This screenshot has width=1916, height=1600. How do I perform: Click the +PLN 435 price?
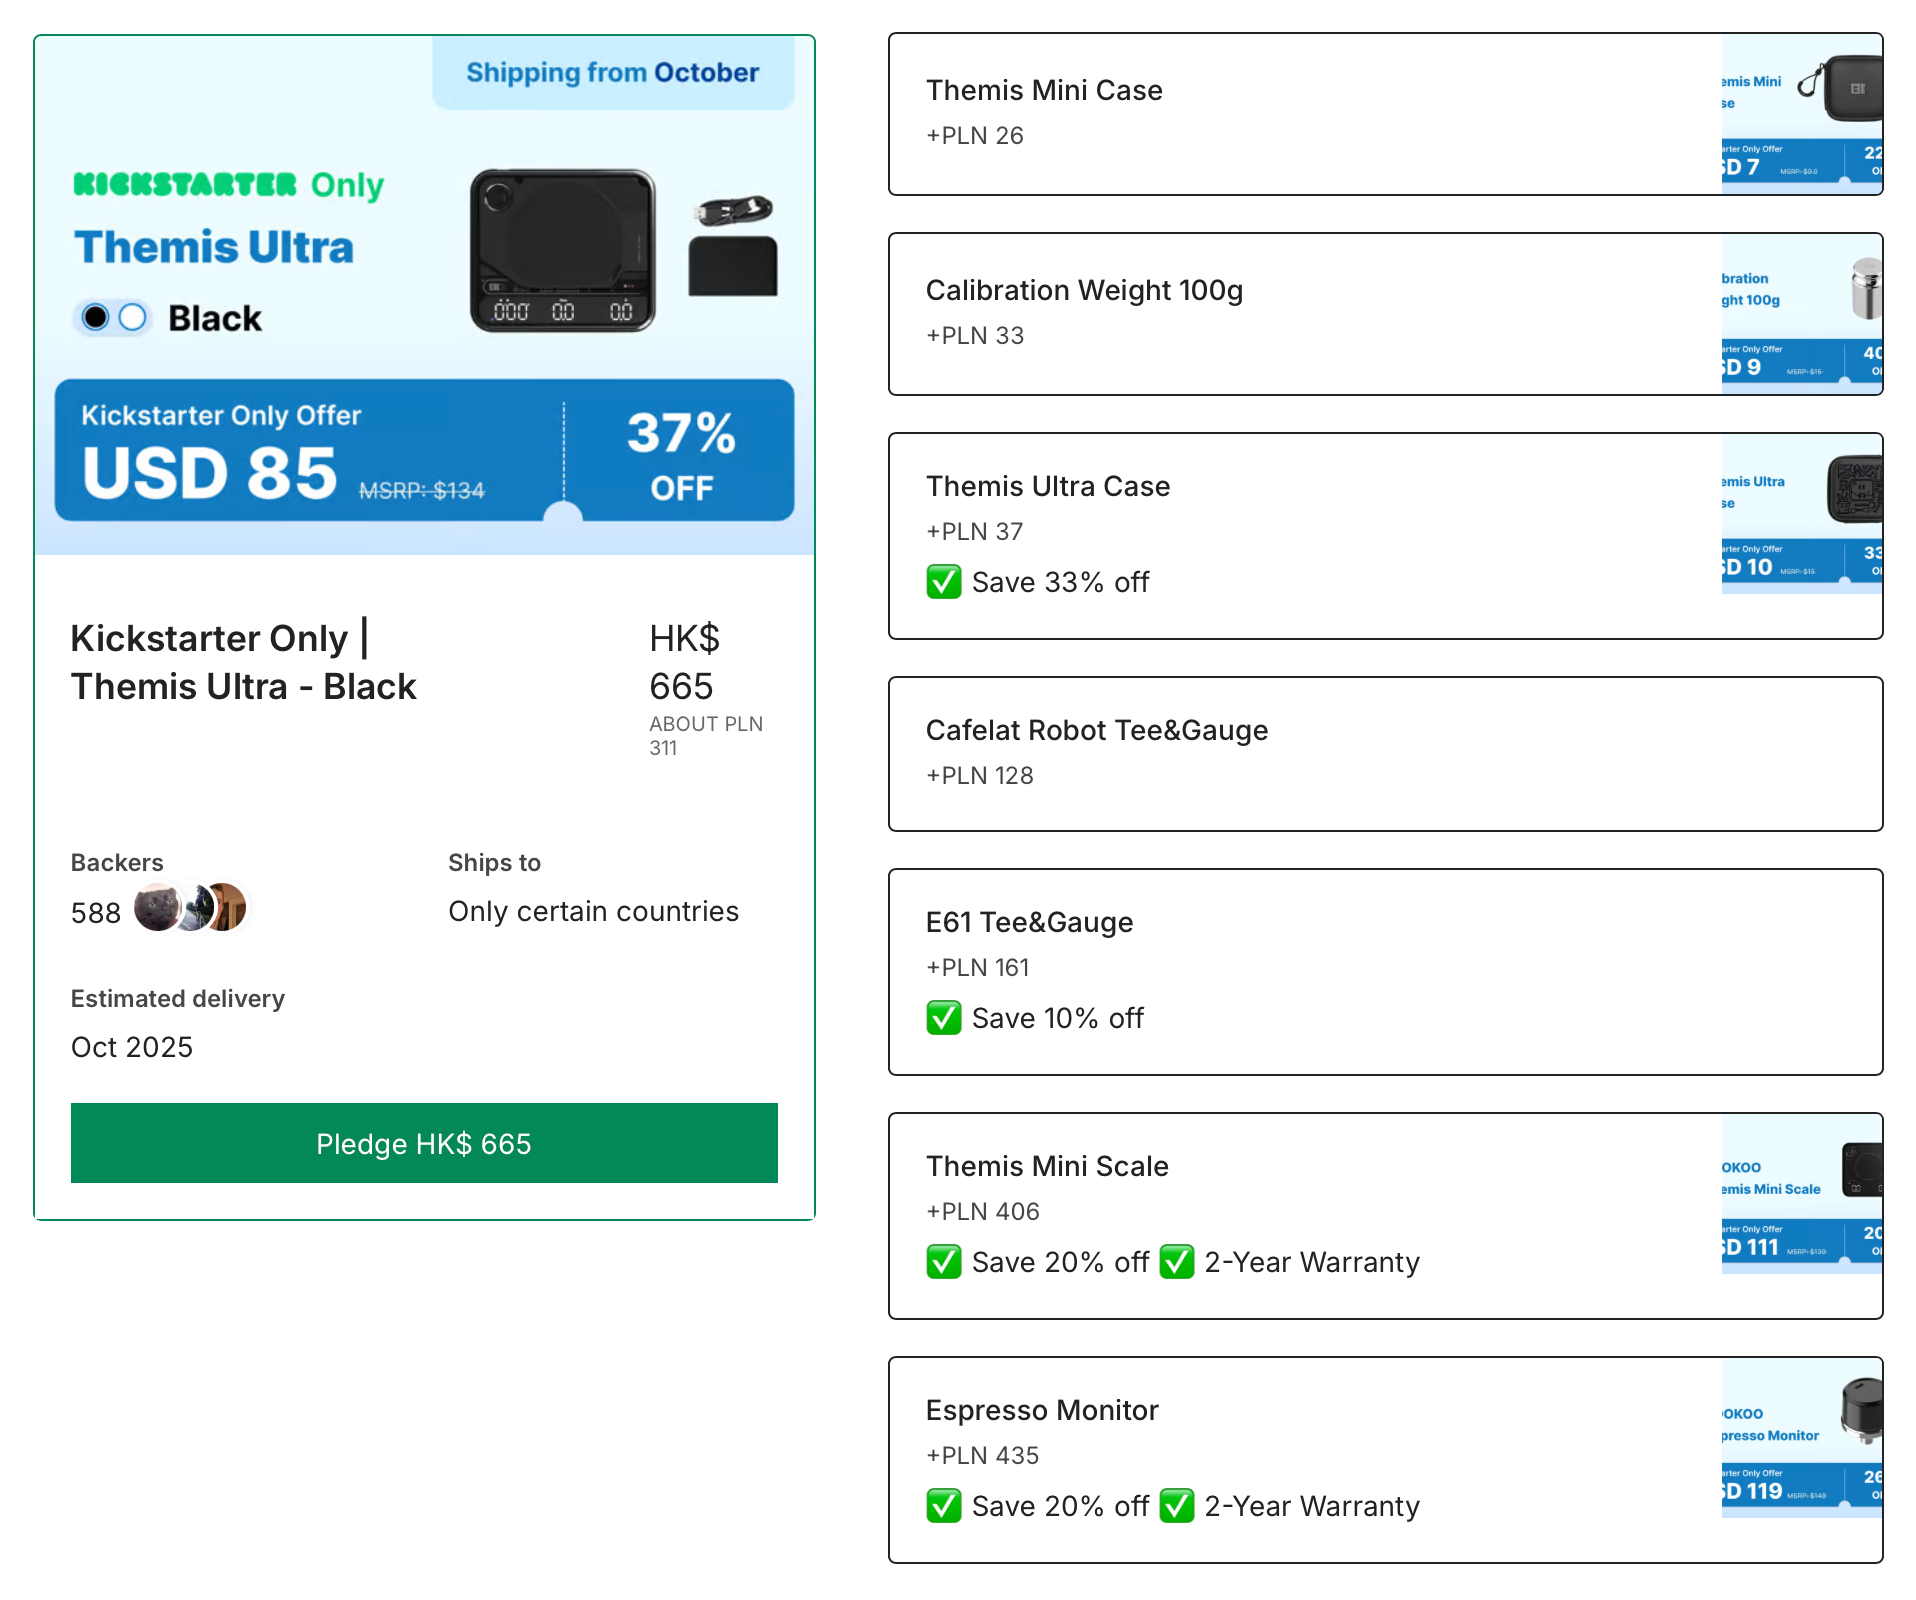[983, 1455]
